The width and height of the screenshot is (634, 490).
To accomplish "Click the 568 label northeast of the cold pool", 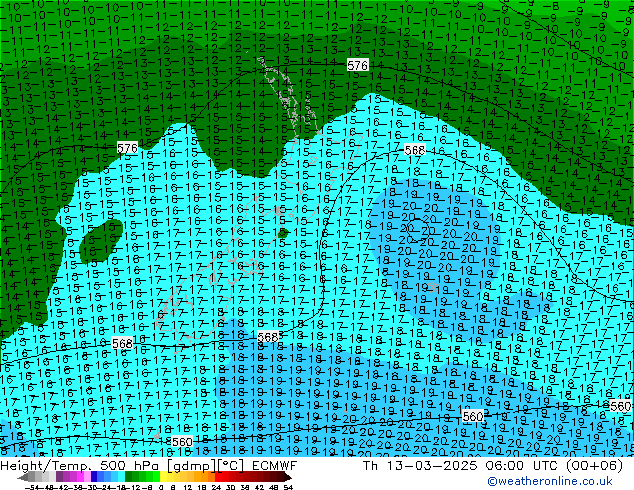I will click(x=415, y=150).
